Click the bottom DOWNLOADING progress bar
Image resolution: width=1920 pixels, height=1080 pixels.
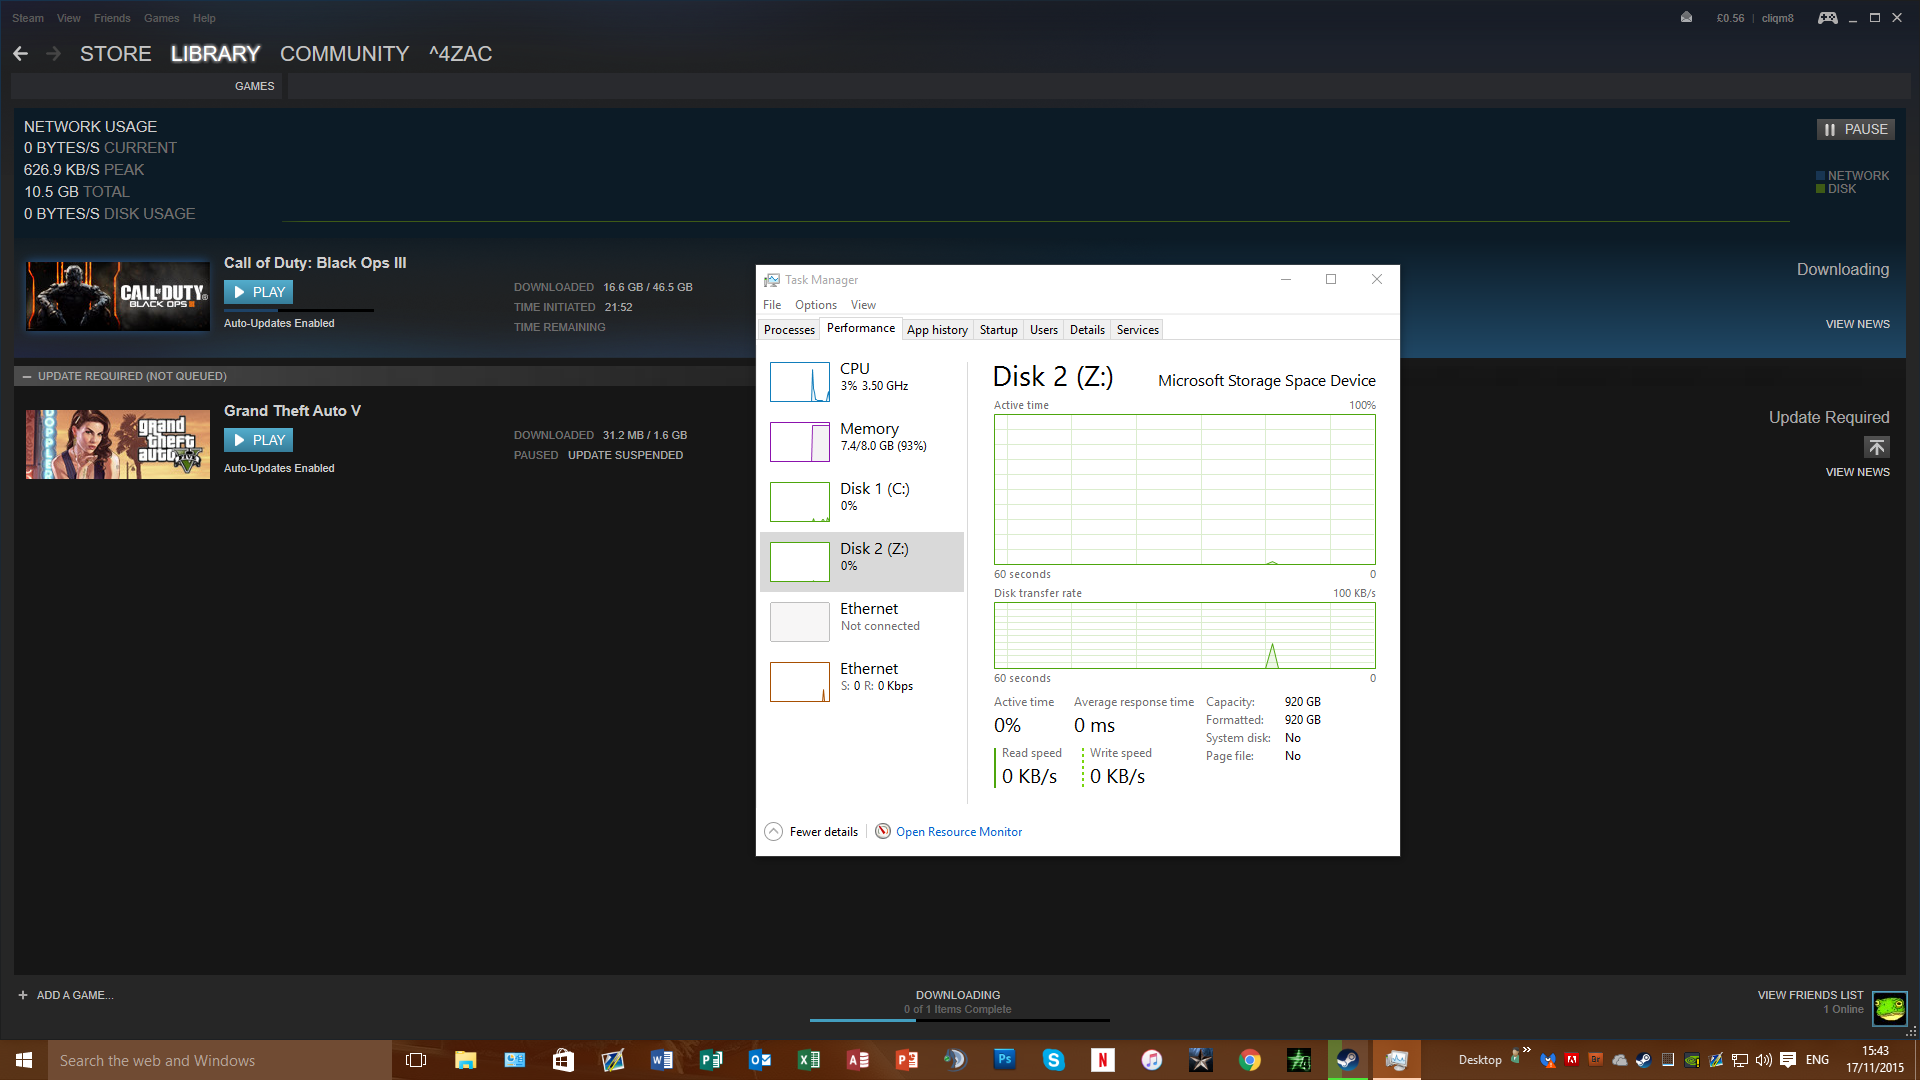click(x=958, y=1018)
